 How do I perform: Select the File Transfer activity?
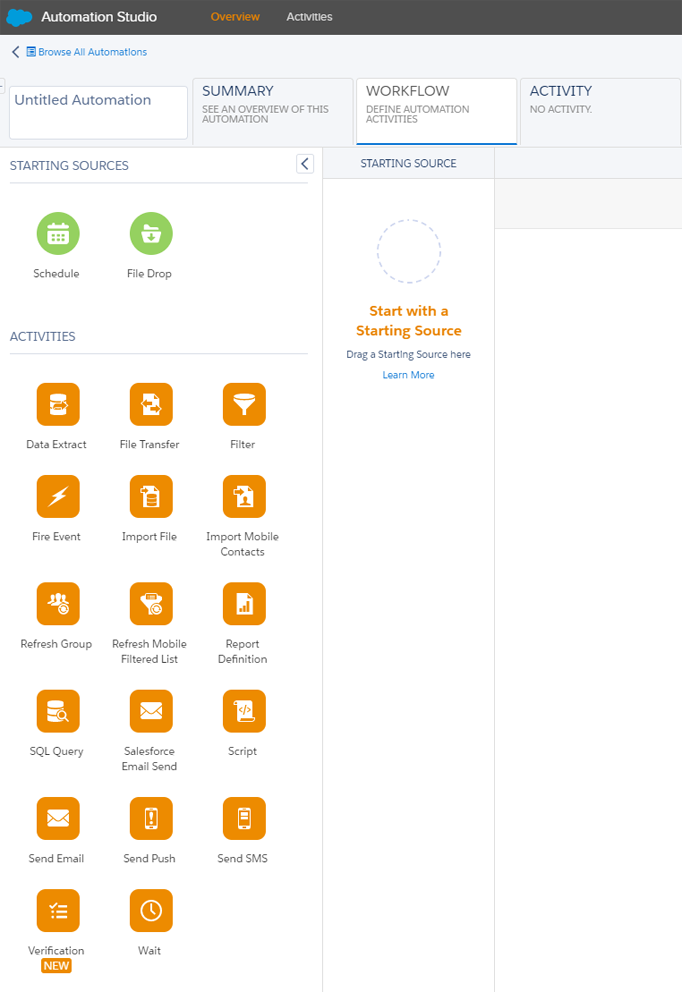point(150,404)
